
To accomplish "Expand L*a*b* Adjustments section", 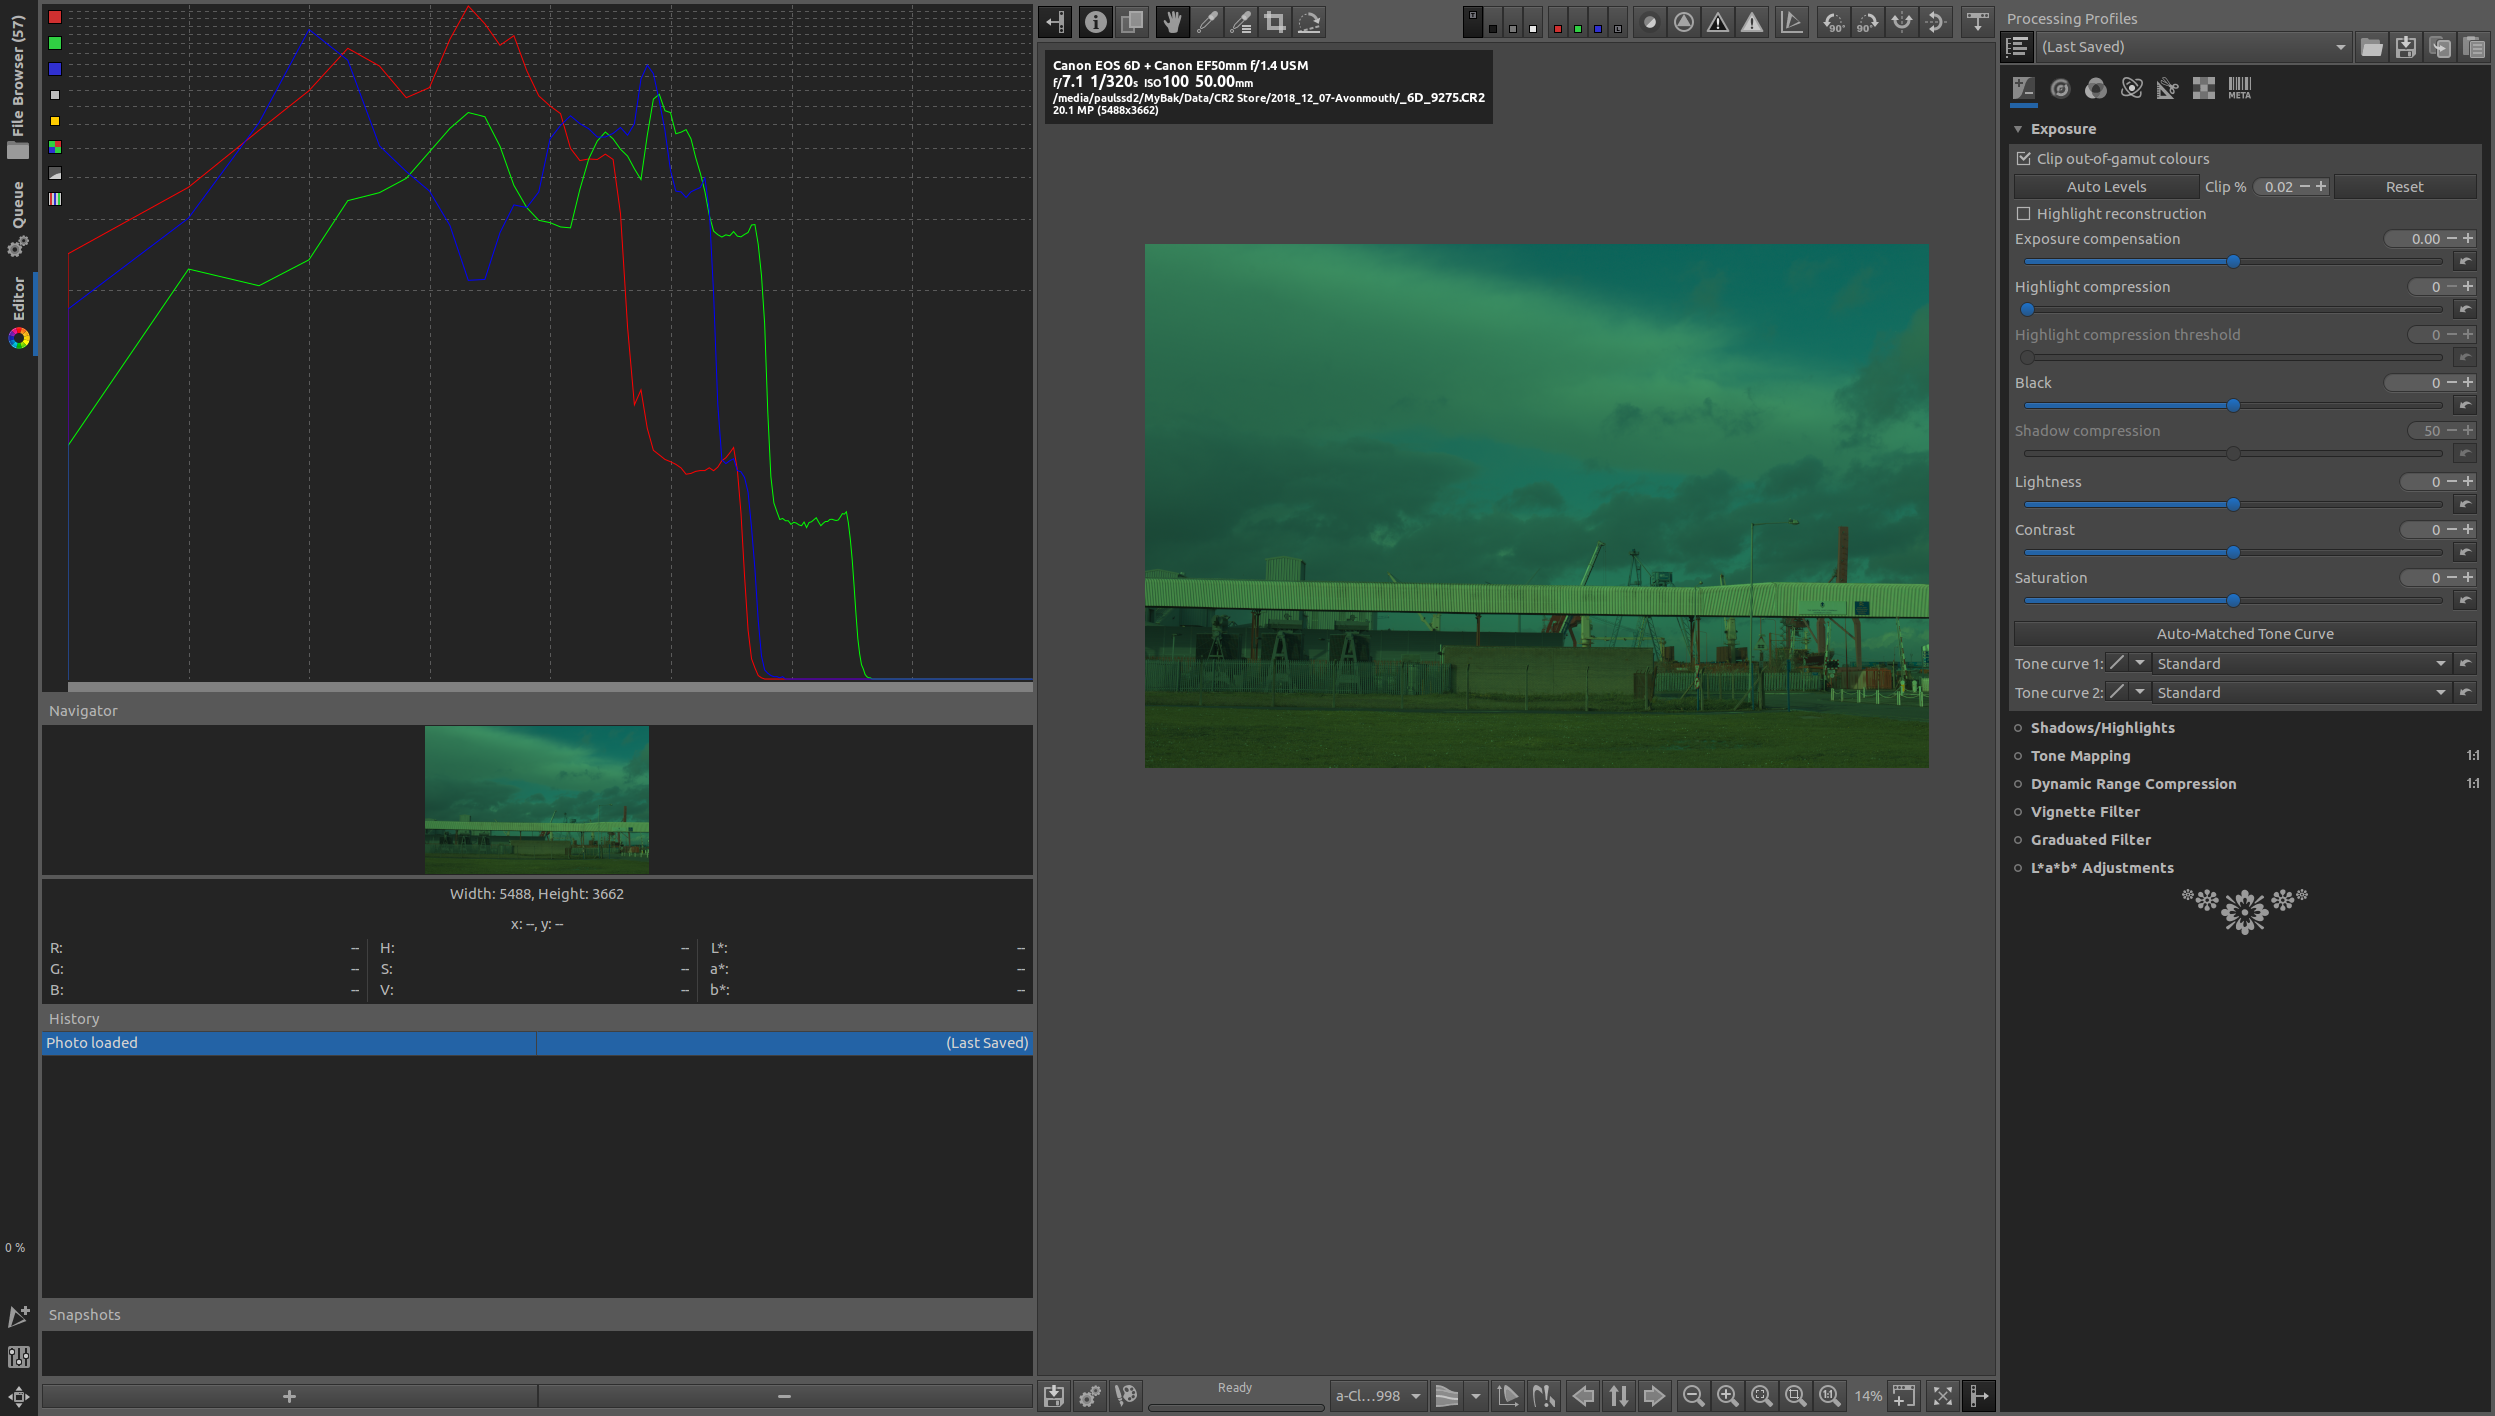I will pyautogui.click(x=2102, y=868).
